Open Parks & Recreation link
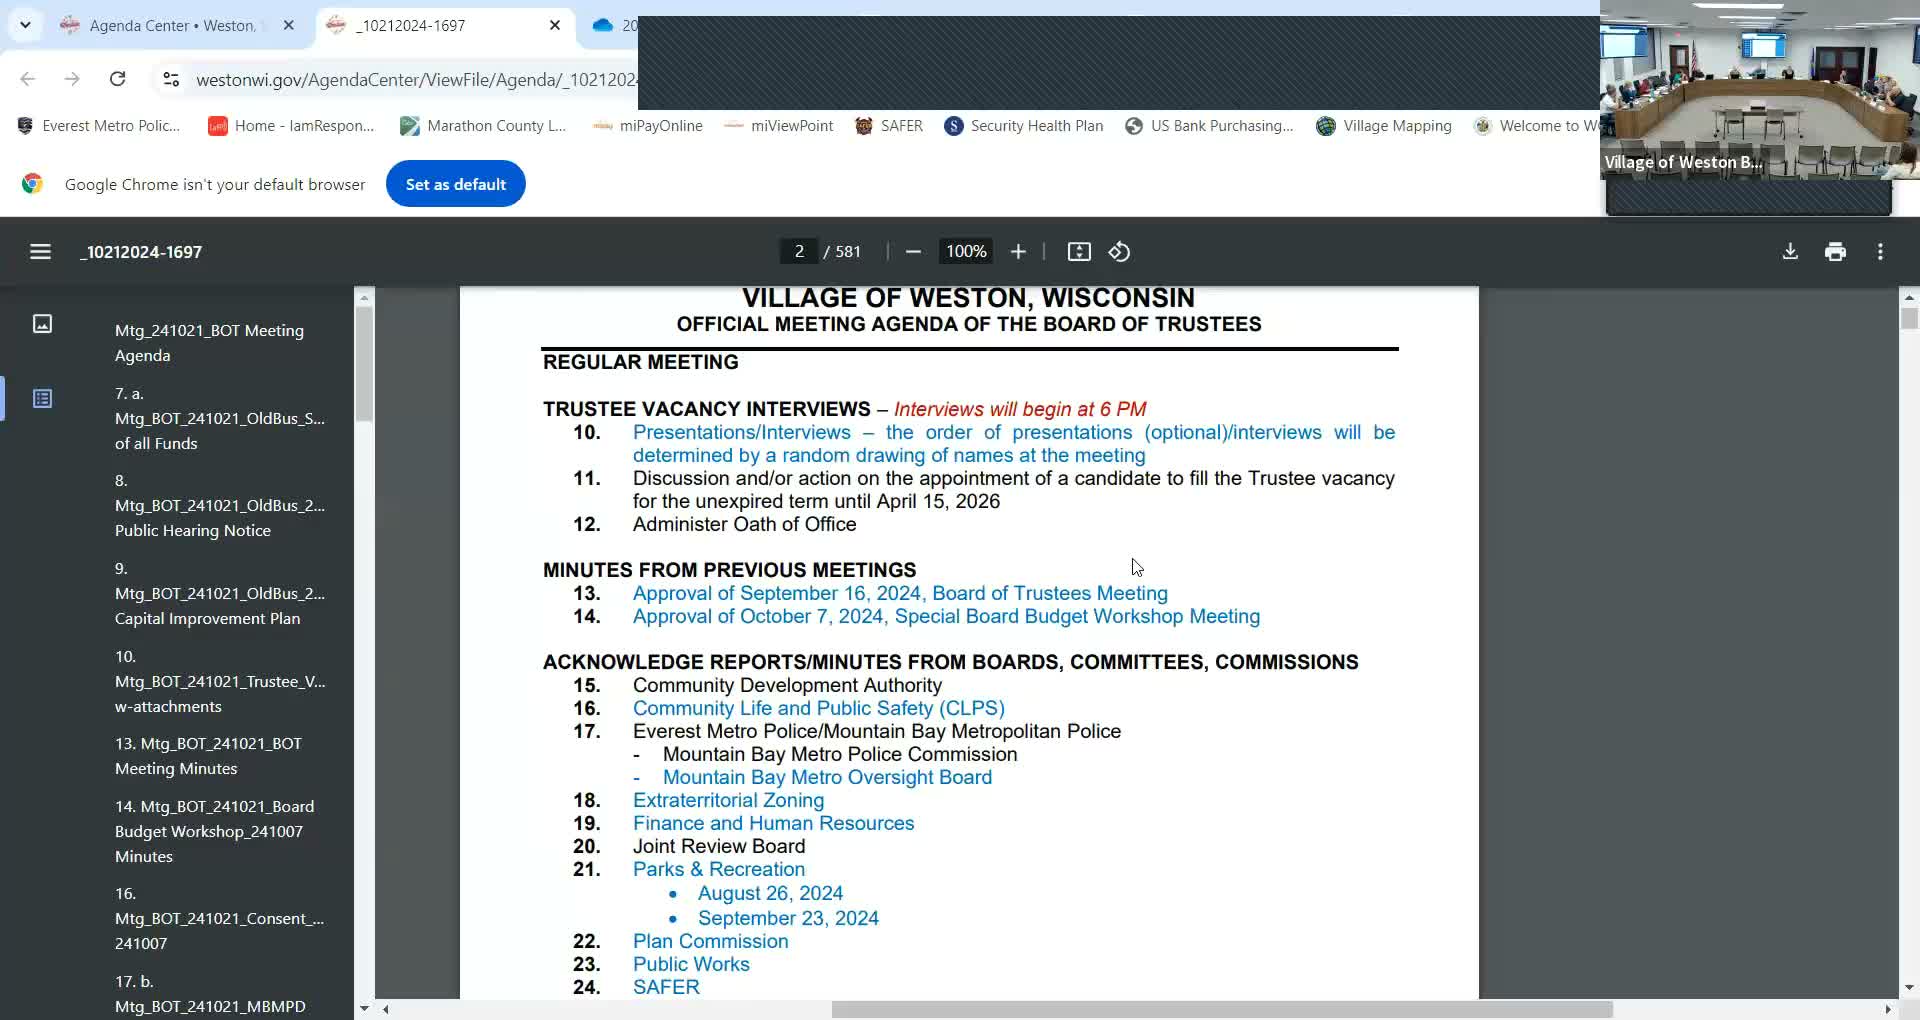 click(719, 869)
